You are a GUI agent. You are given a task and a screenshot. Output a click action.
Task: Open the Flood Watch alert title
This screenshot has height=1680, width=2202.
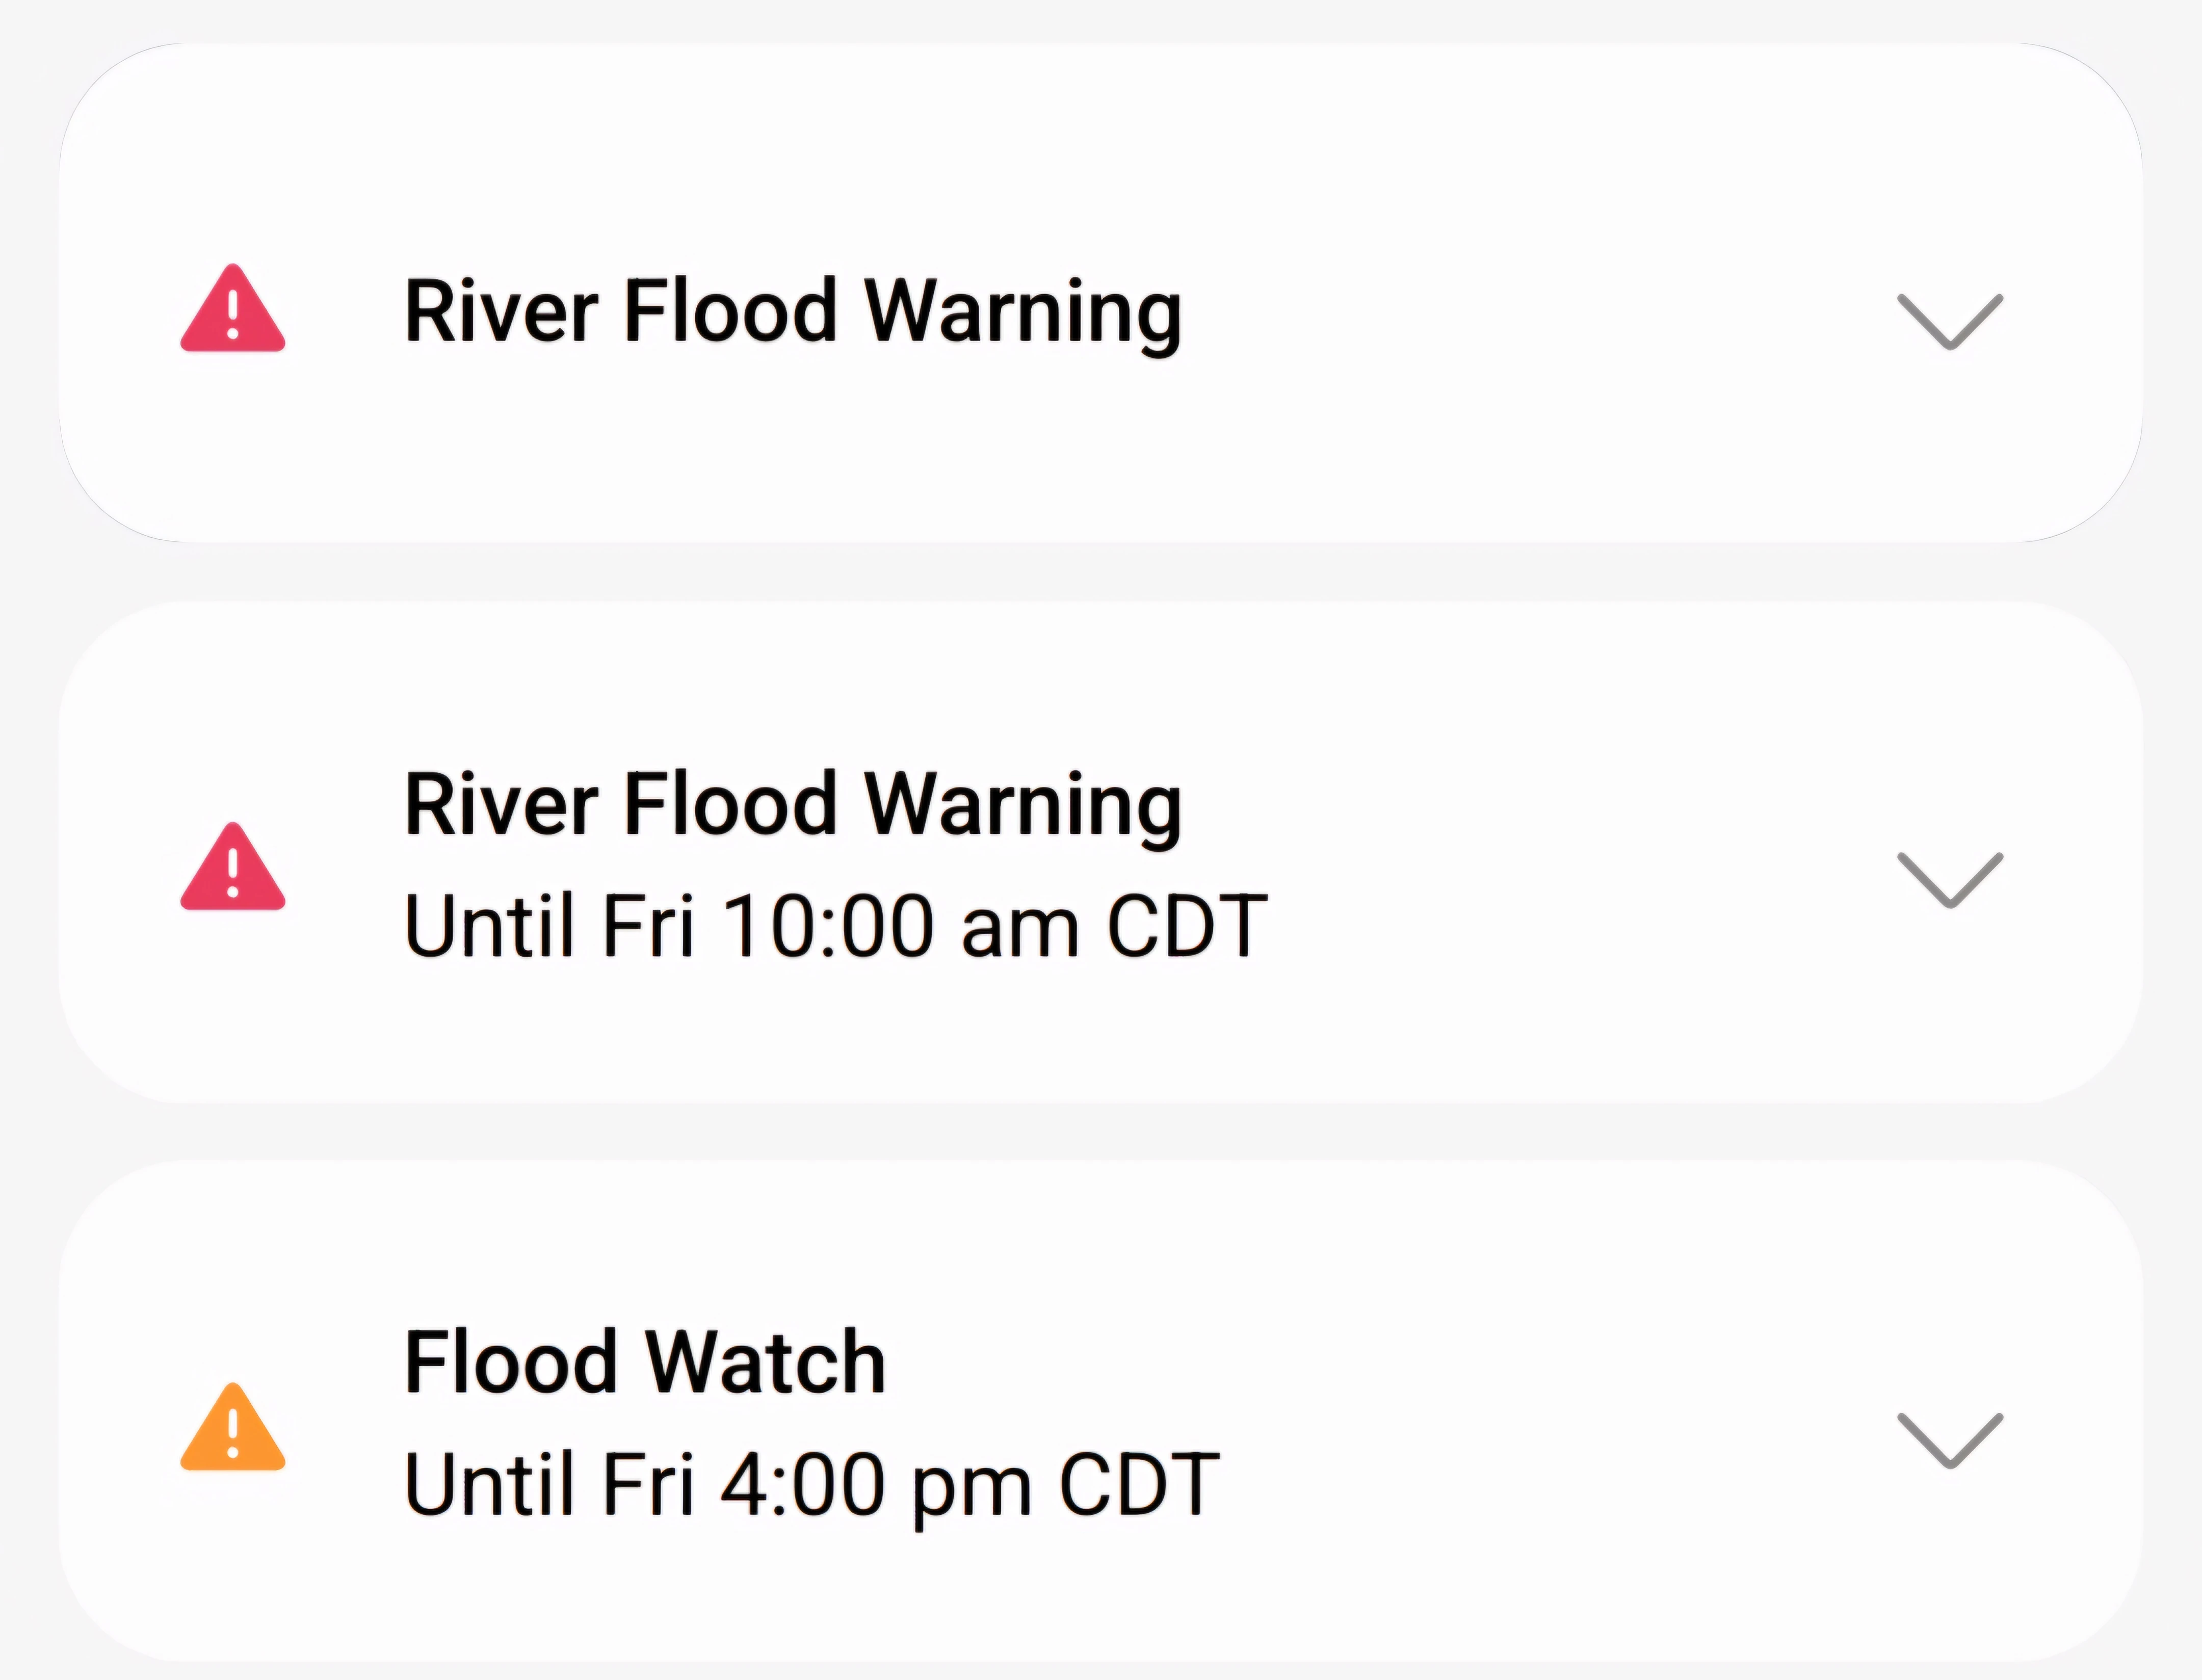[x=645, y=1362]
